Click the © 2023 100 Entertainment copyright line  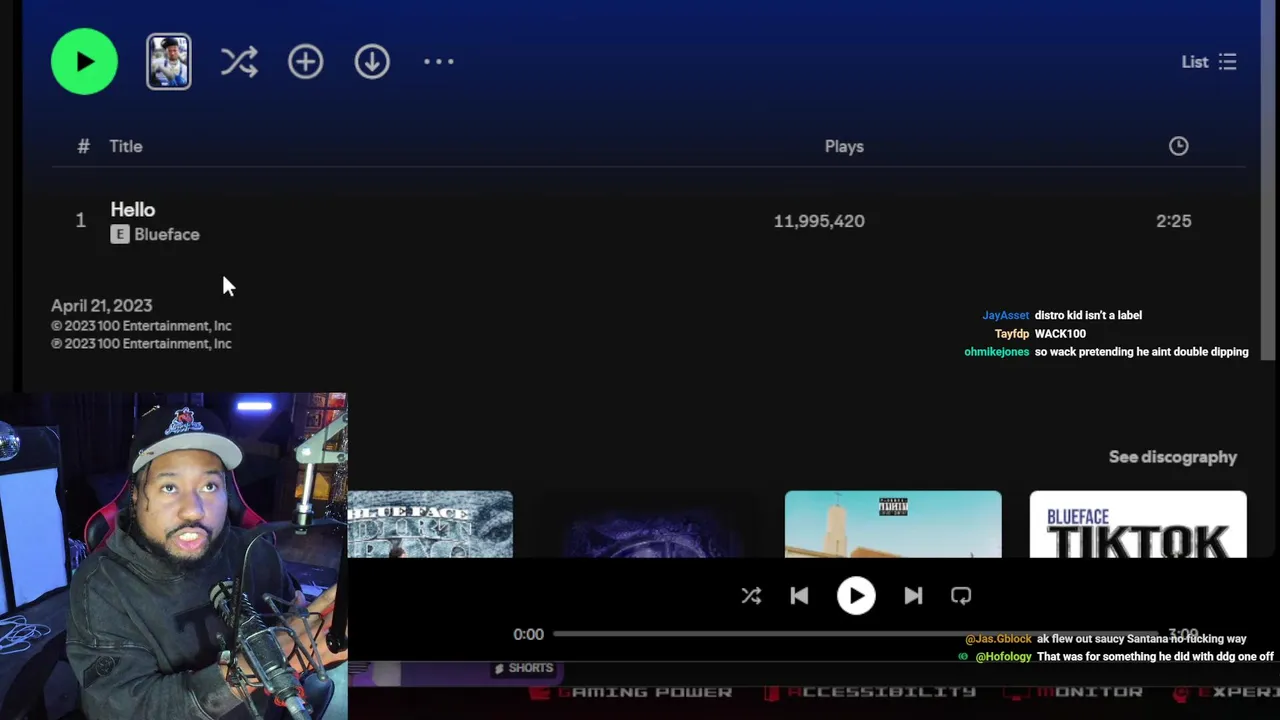141,326
